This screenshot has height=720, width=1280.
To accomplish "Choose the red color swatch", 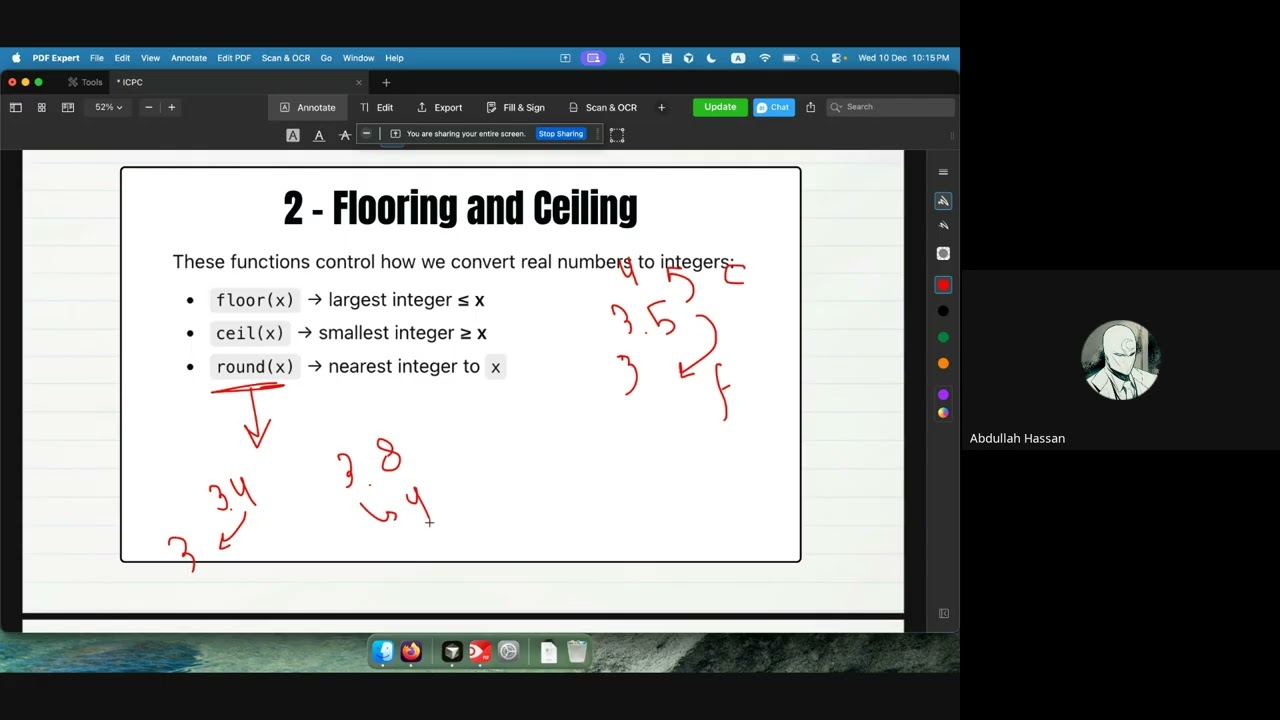I will [943, 285].
